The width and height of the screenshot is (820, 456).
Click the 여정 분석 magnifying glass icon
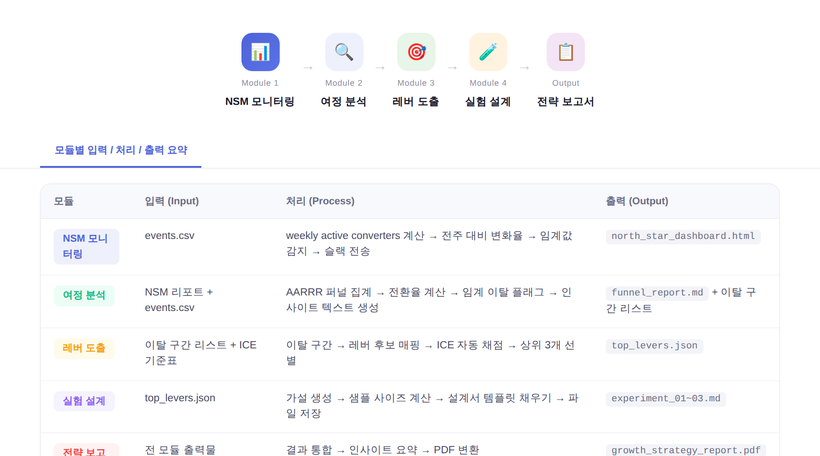click(344, 52)
